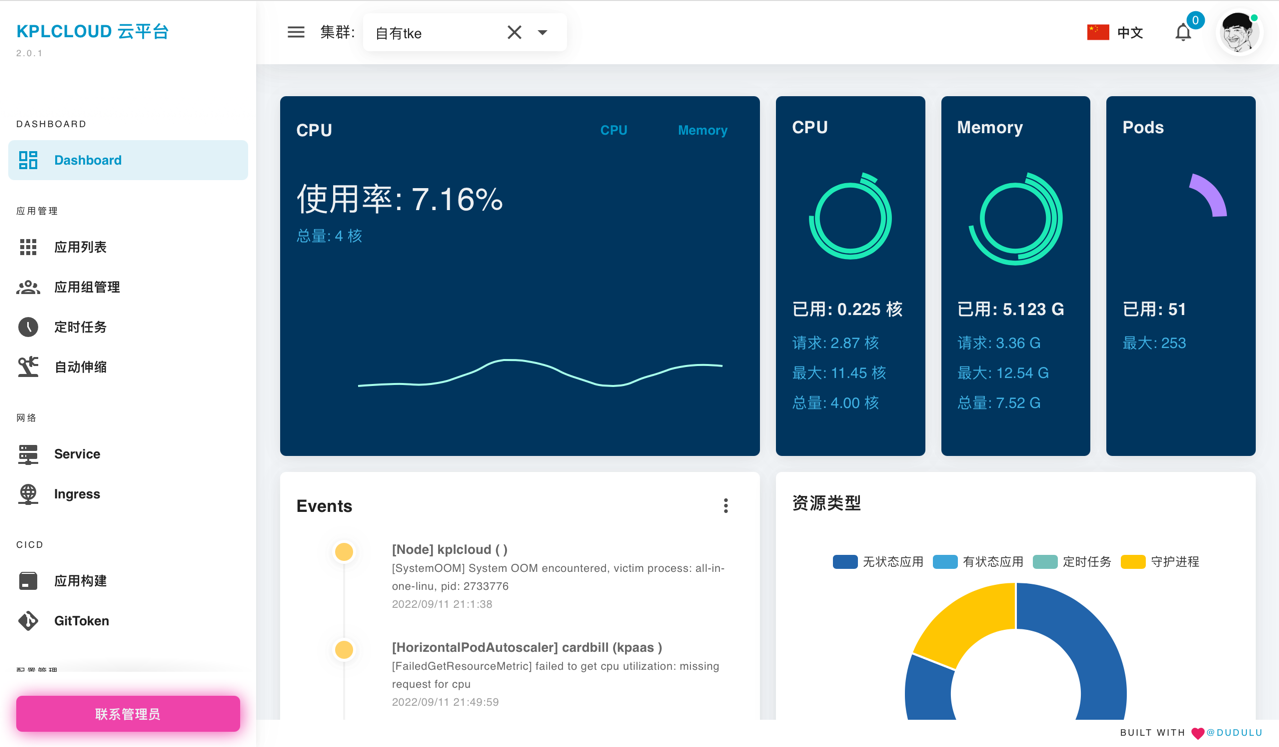Switch chart to Memory tab

(703, 130)
